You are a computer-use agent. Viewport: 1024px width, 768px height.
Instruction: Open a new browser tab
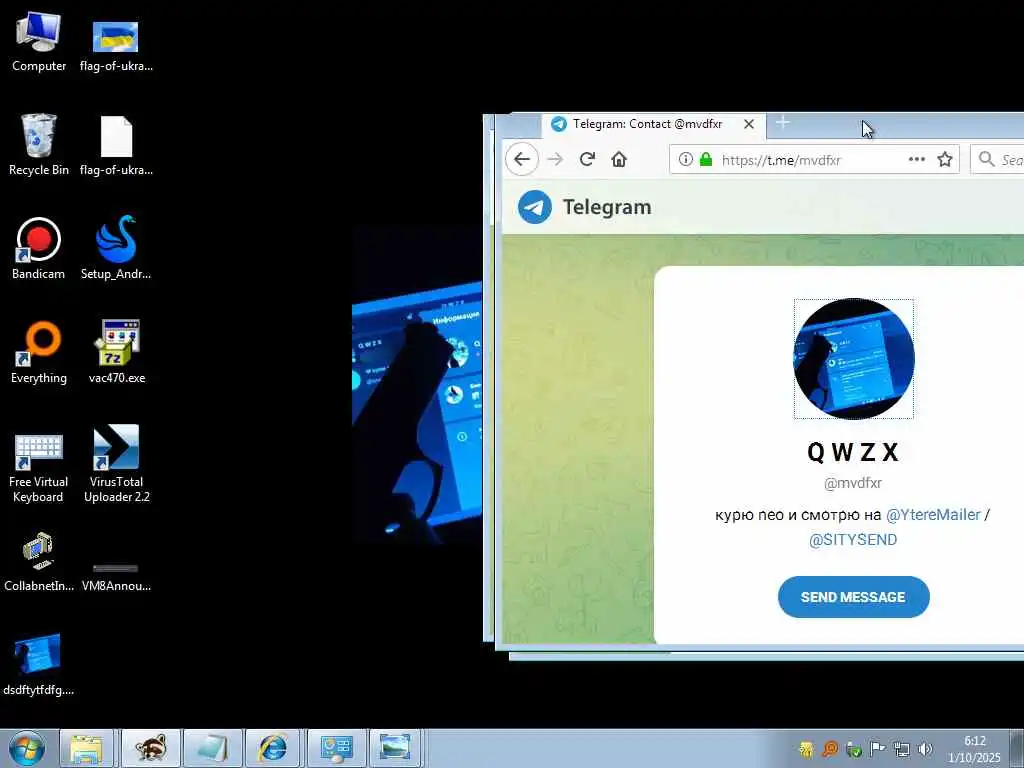click(782, 122)
